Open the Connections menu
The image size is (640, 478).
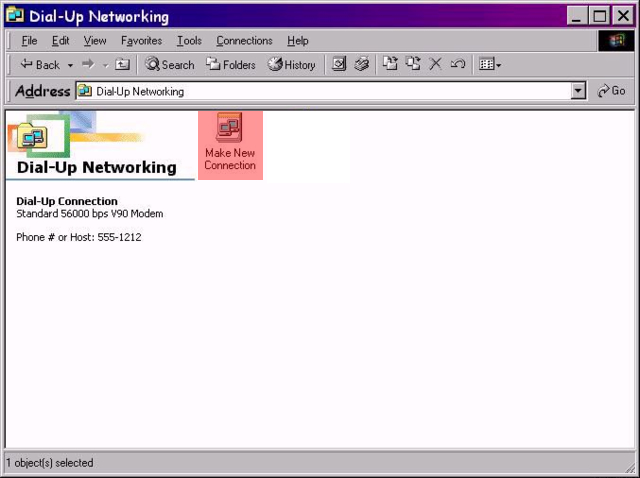tap(244, 41)
